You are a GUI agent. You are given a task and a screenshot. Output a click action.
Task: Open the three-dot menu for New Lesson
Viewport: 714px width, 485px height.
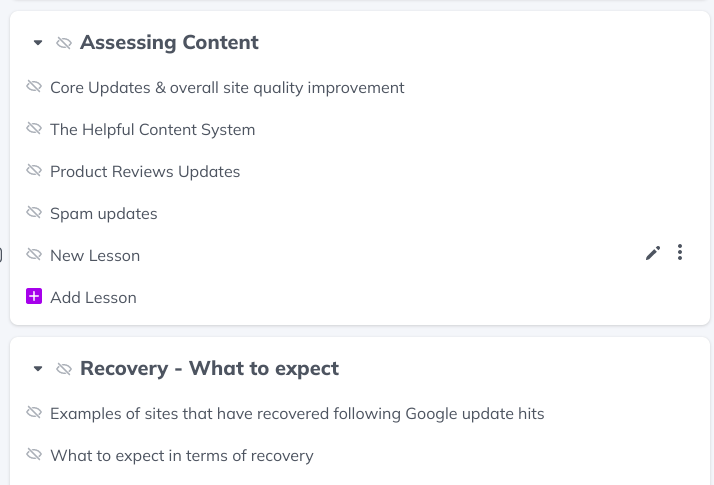(680, 252)
